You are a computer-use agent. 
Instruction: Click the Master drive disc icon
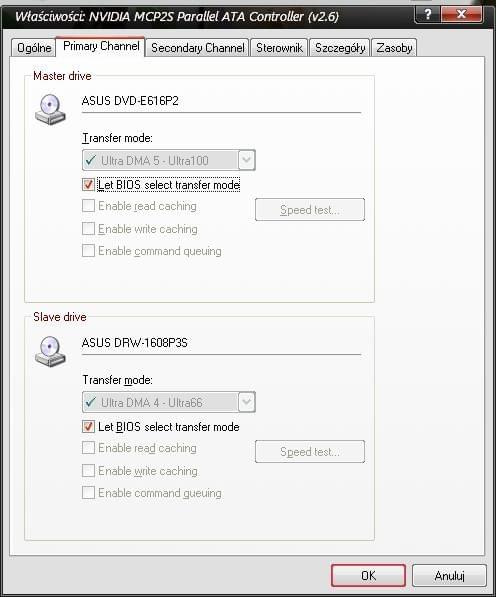pos(51,109)
